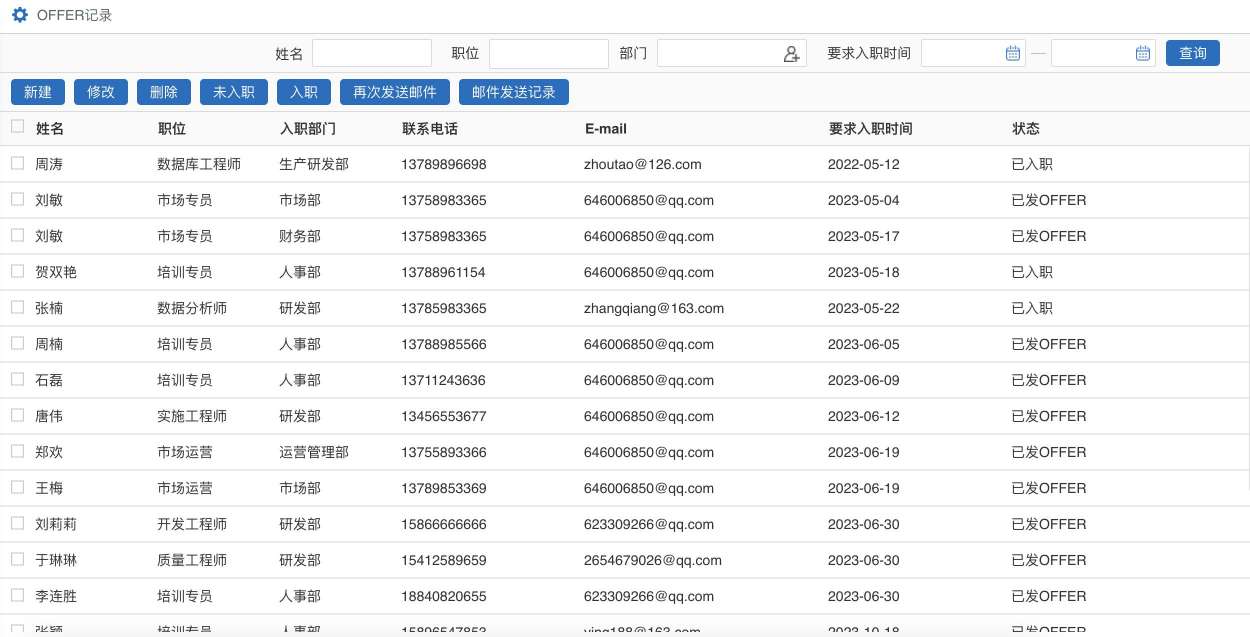Click the gear icon beside OFFER记录
1250x637 pixels.
pos(19,15)
